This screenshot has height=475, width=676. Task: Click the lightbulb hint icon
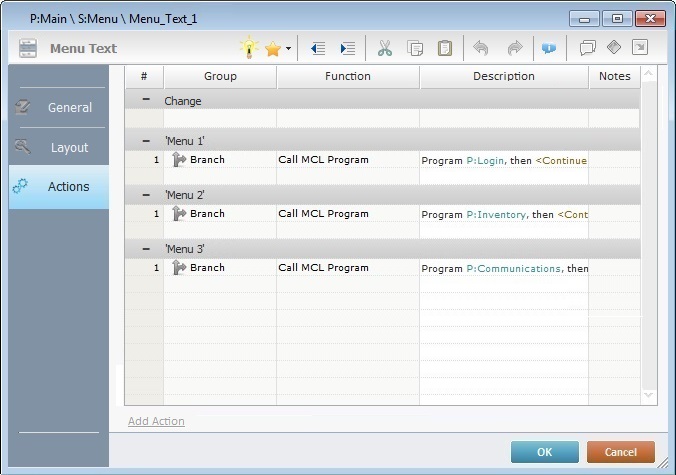point(248,48)
